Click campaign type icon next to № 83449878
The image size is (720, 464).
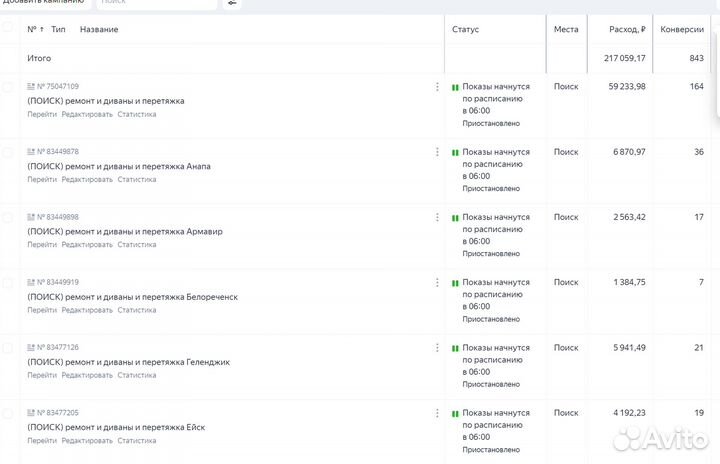[31, 152]
